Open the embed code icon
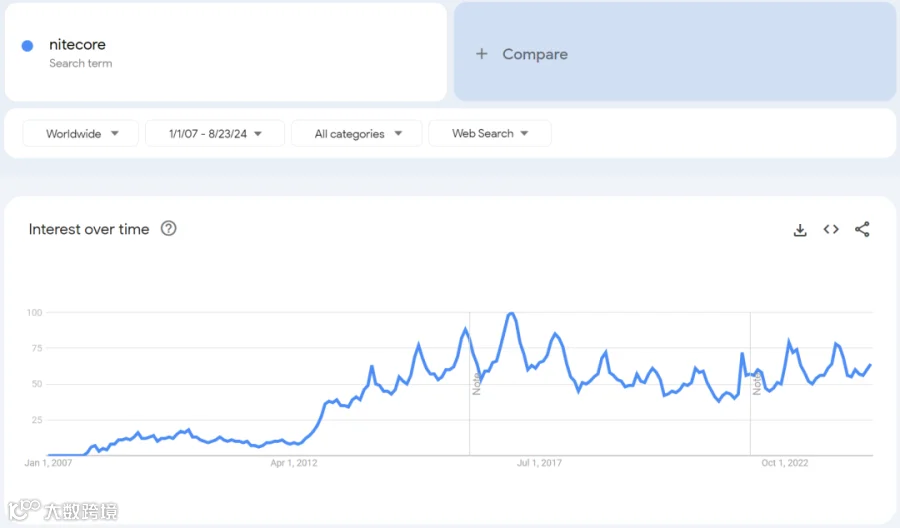 point(831,229)
